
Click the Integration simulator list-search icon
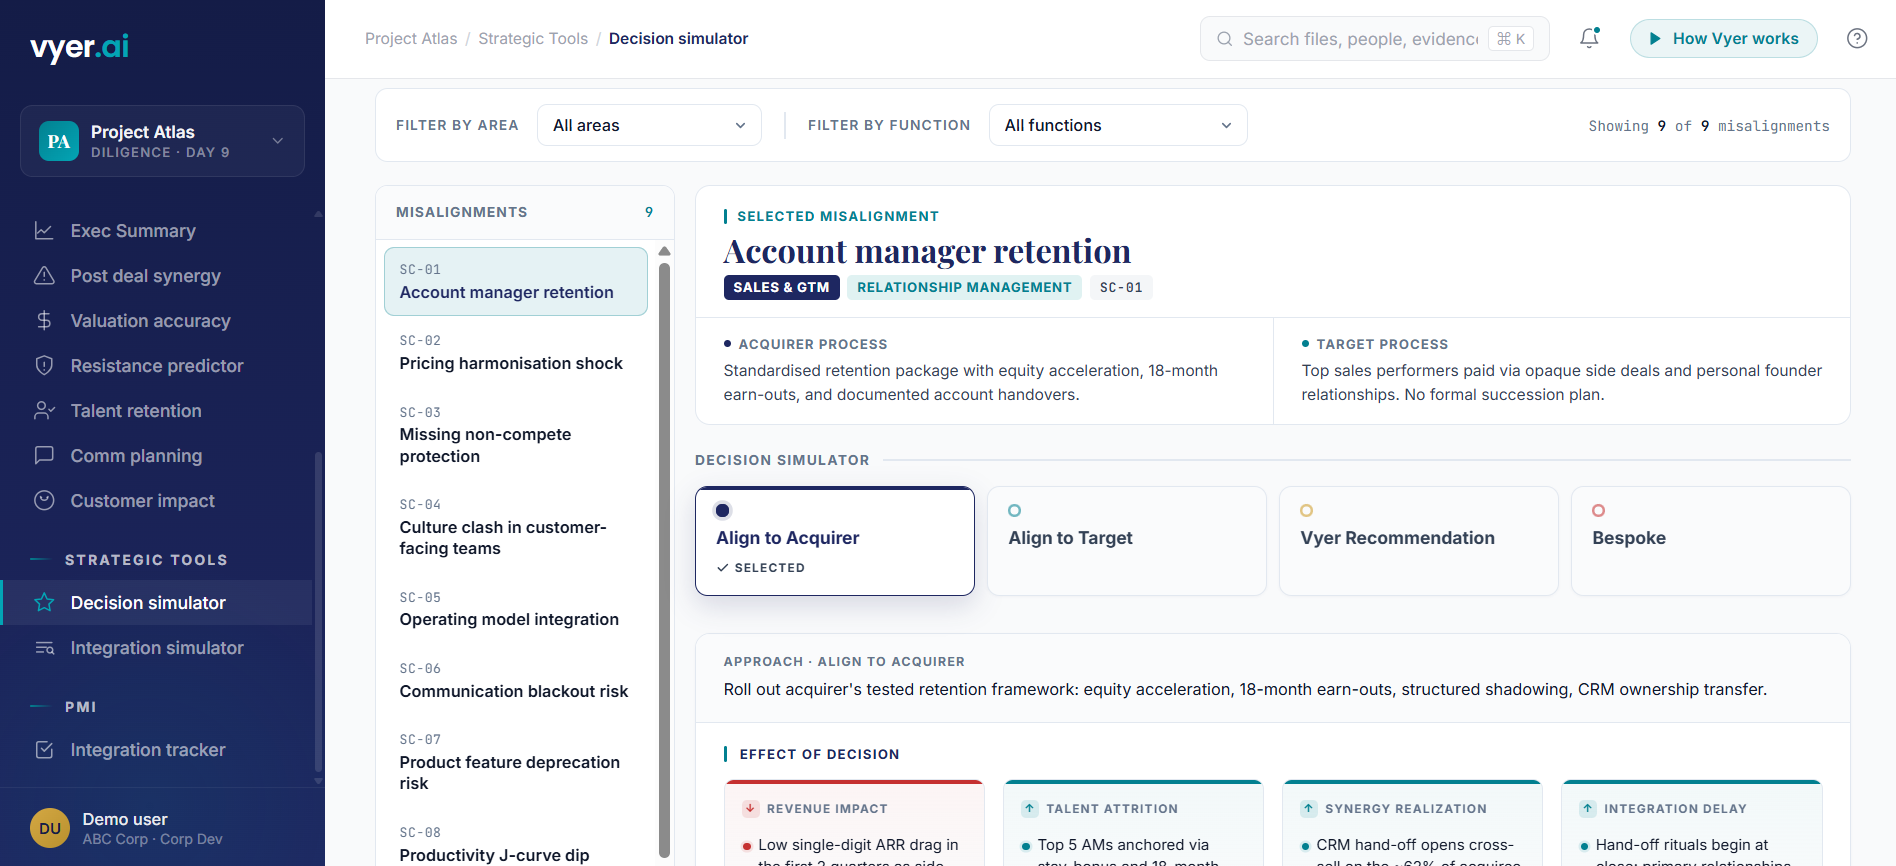(x=44, y=648)
